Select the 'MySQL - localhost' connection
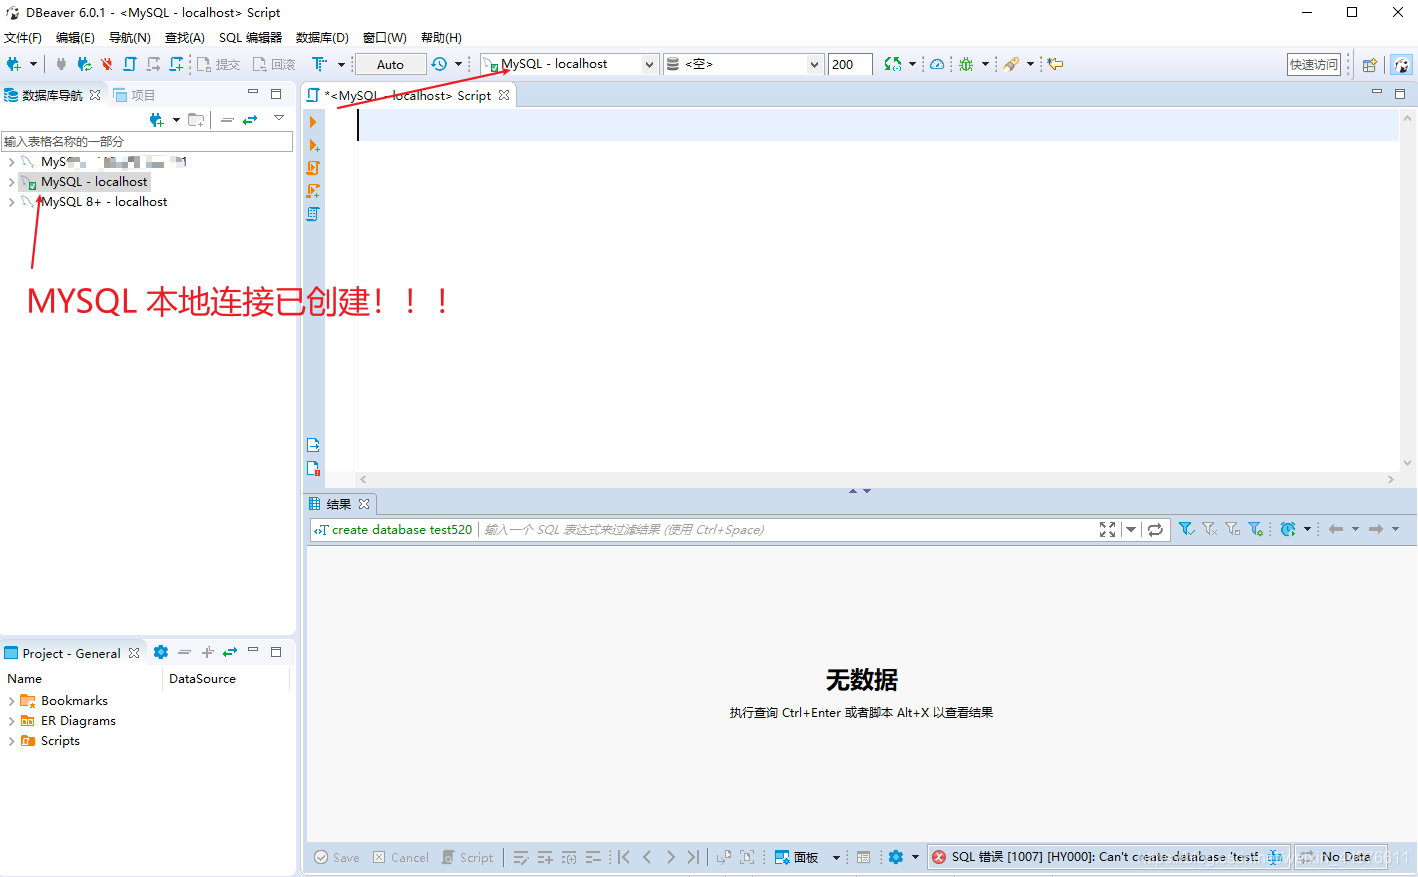This screenshot has height=877, width=1418. pyautogui.click(x=94, y=182)
